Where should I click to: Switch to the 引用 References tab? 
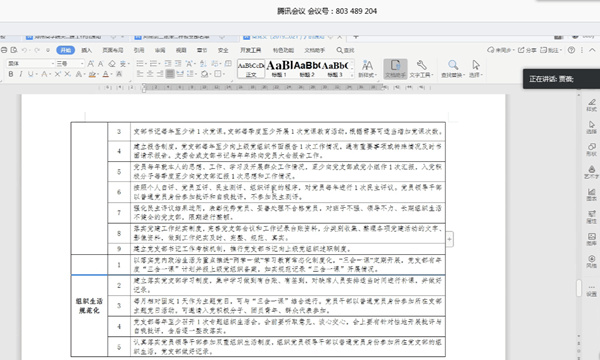click(139, 50)
